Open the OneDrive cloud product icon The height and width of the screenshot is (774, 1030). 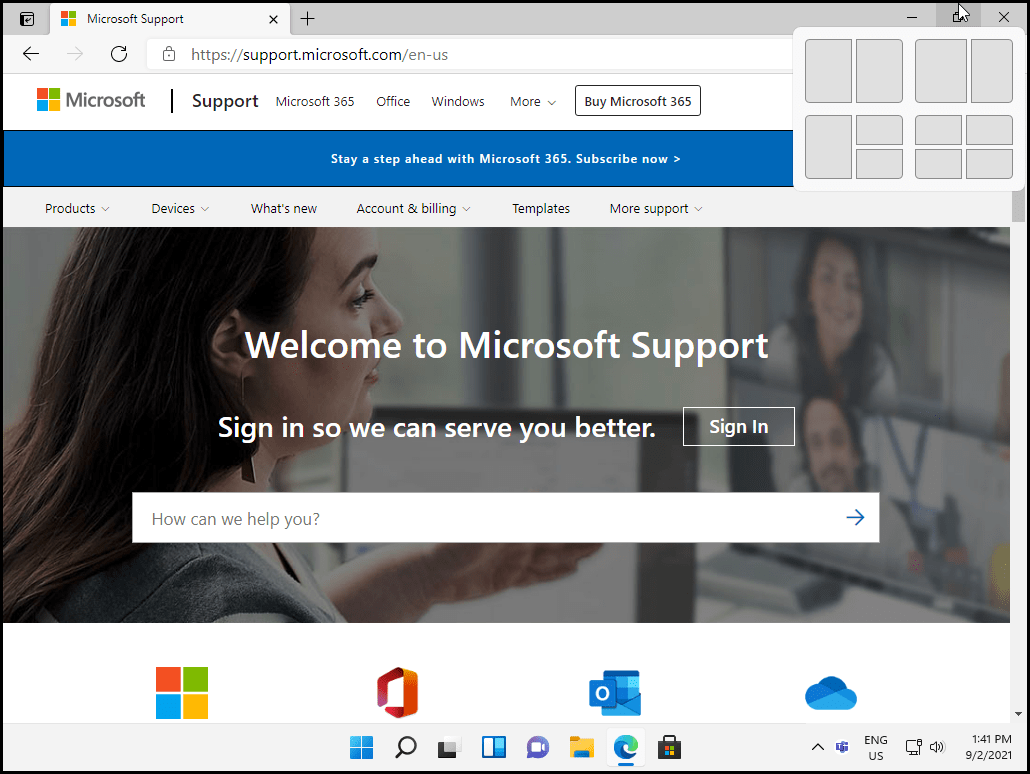tap(831, 693)
